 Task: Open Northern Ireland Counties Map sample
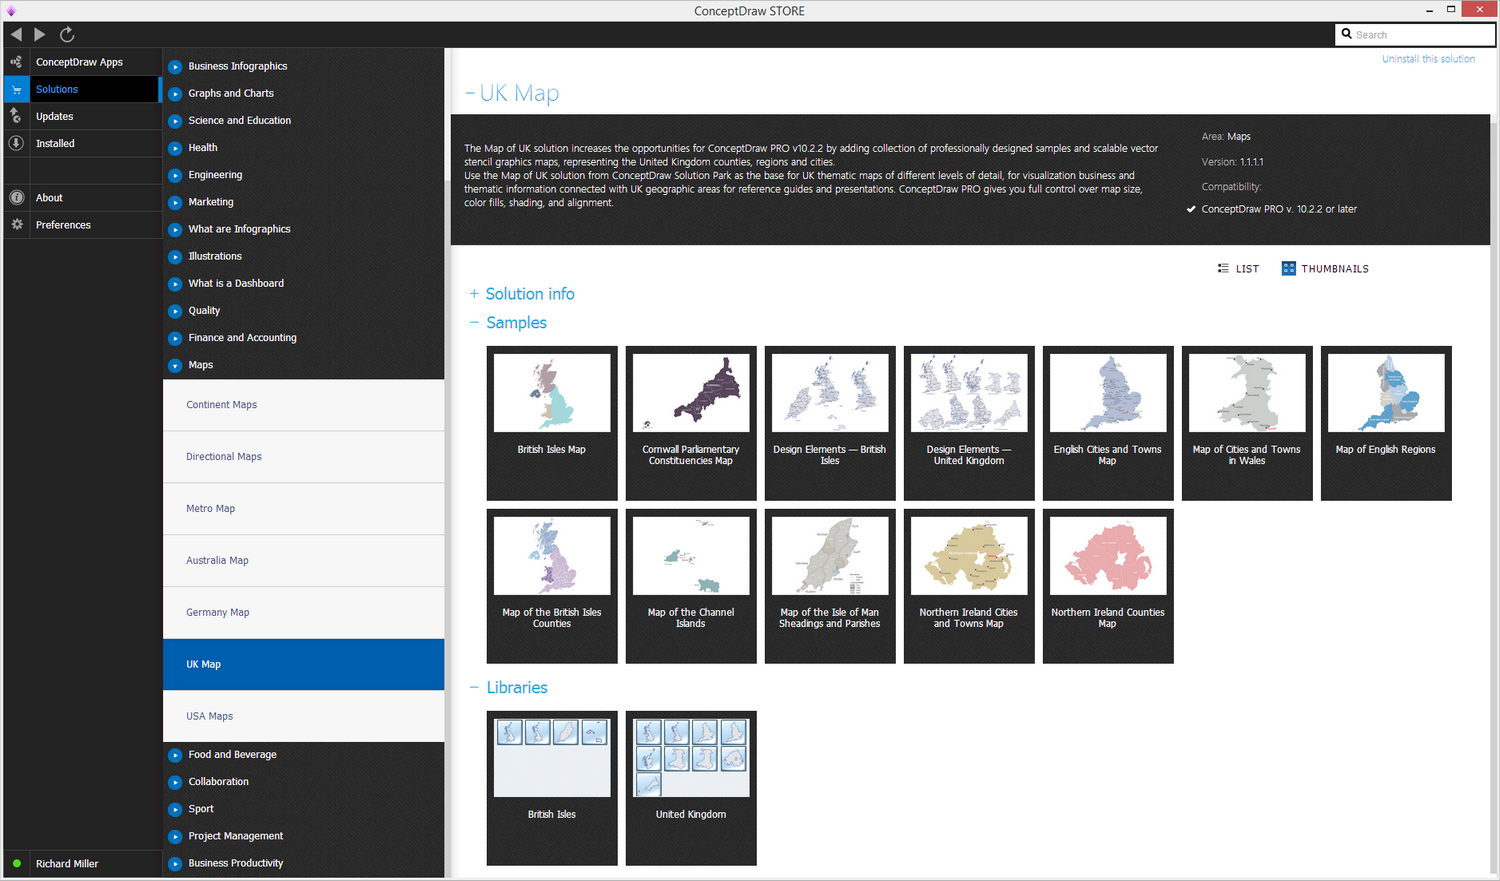[1108, 586]
